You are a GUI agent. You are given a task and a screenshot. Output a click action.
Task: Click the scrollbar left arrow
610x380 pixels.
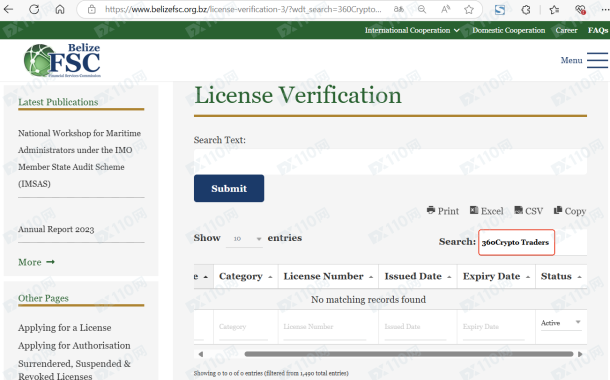[200, 354]
